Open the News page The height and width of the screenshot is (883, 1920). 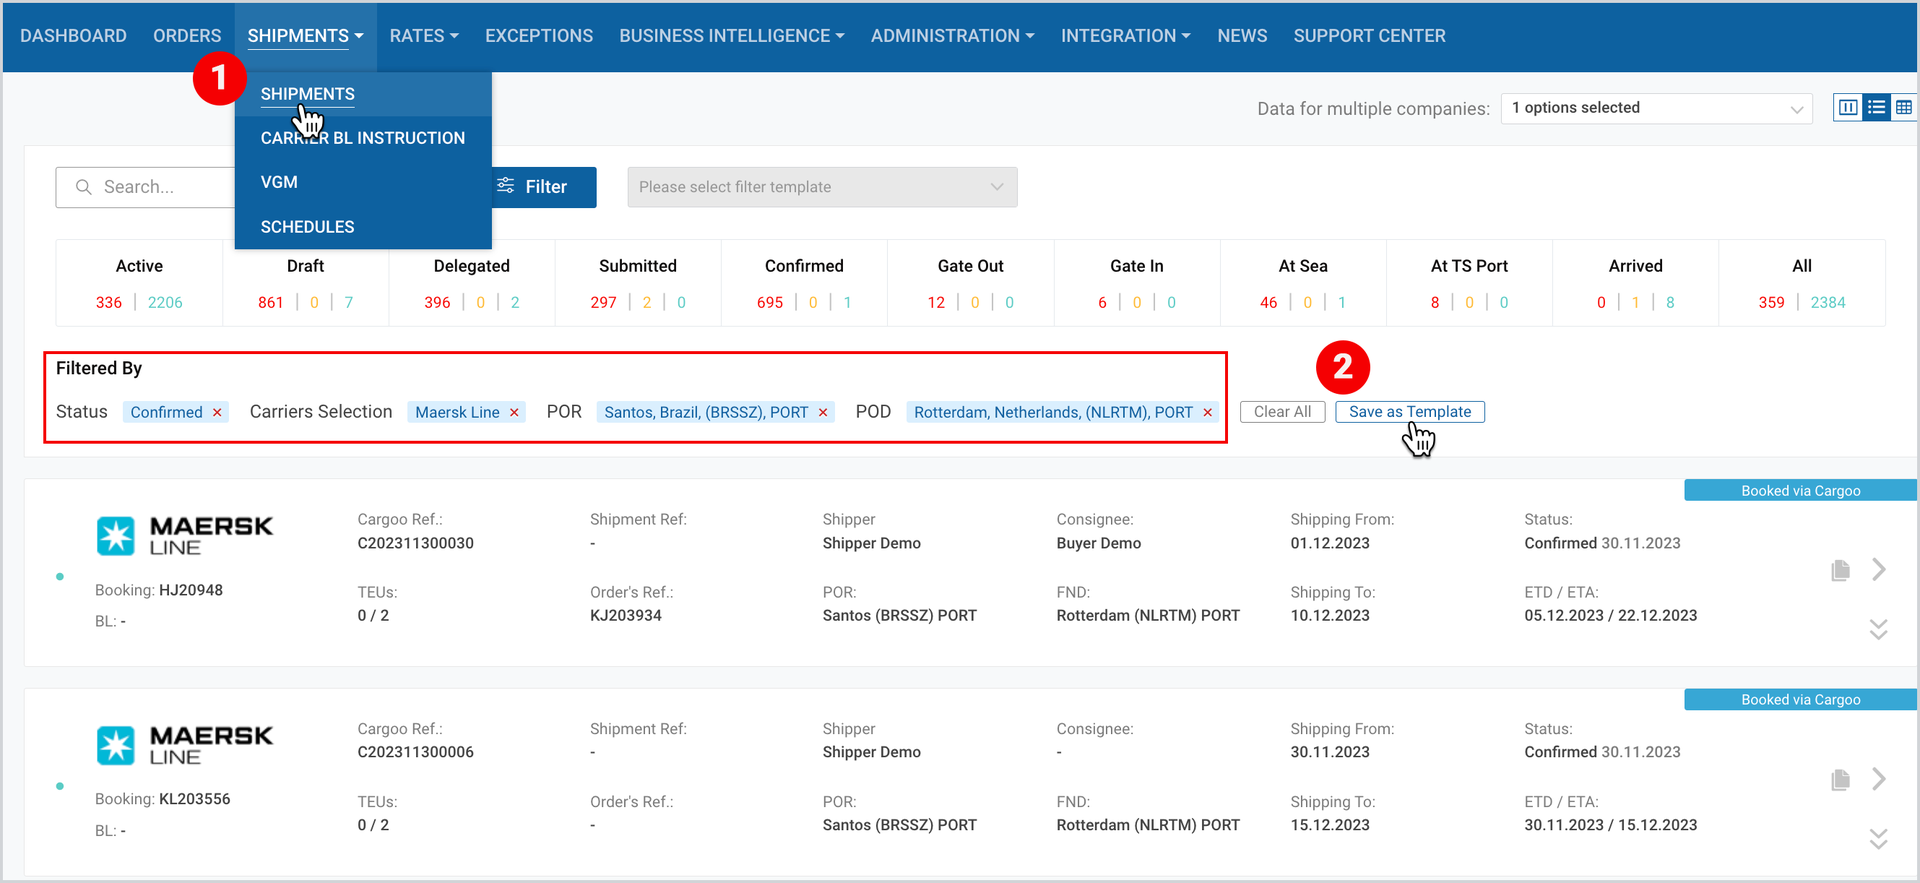click(x=1242, y=36)
